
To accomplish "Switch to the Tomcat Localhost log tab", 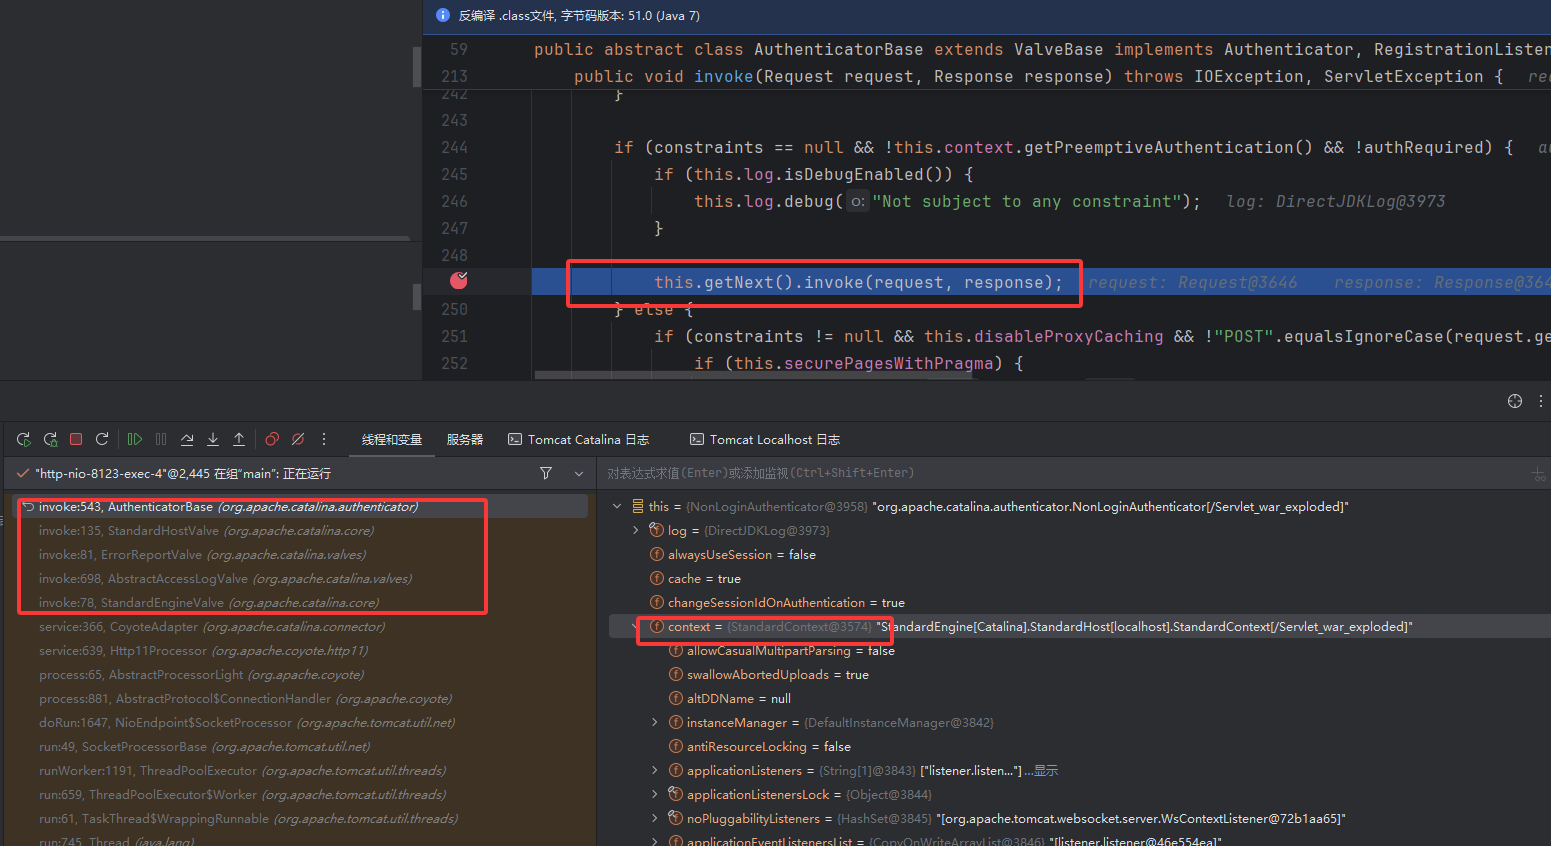I will tap(765, 440).
